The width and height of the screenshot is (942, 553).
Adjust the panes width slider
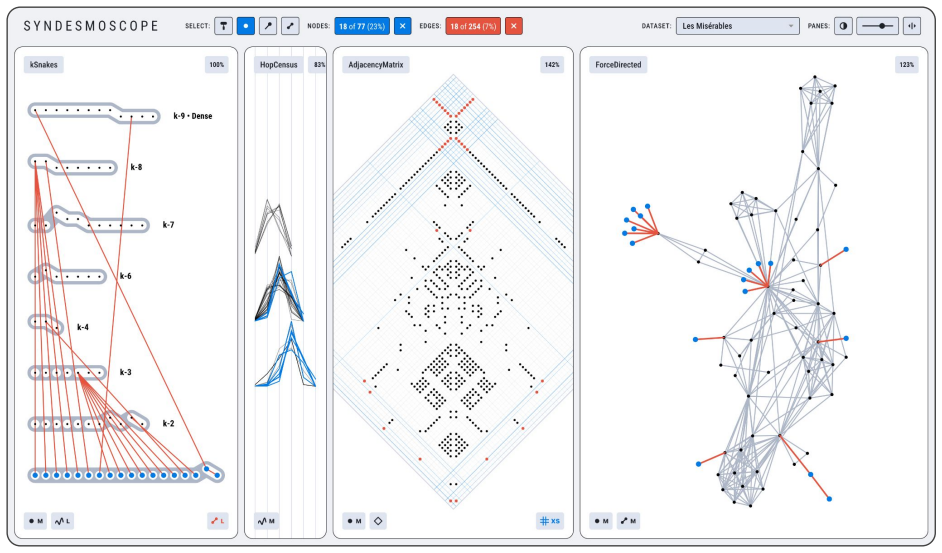(878, 26)
